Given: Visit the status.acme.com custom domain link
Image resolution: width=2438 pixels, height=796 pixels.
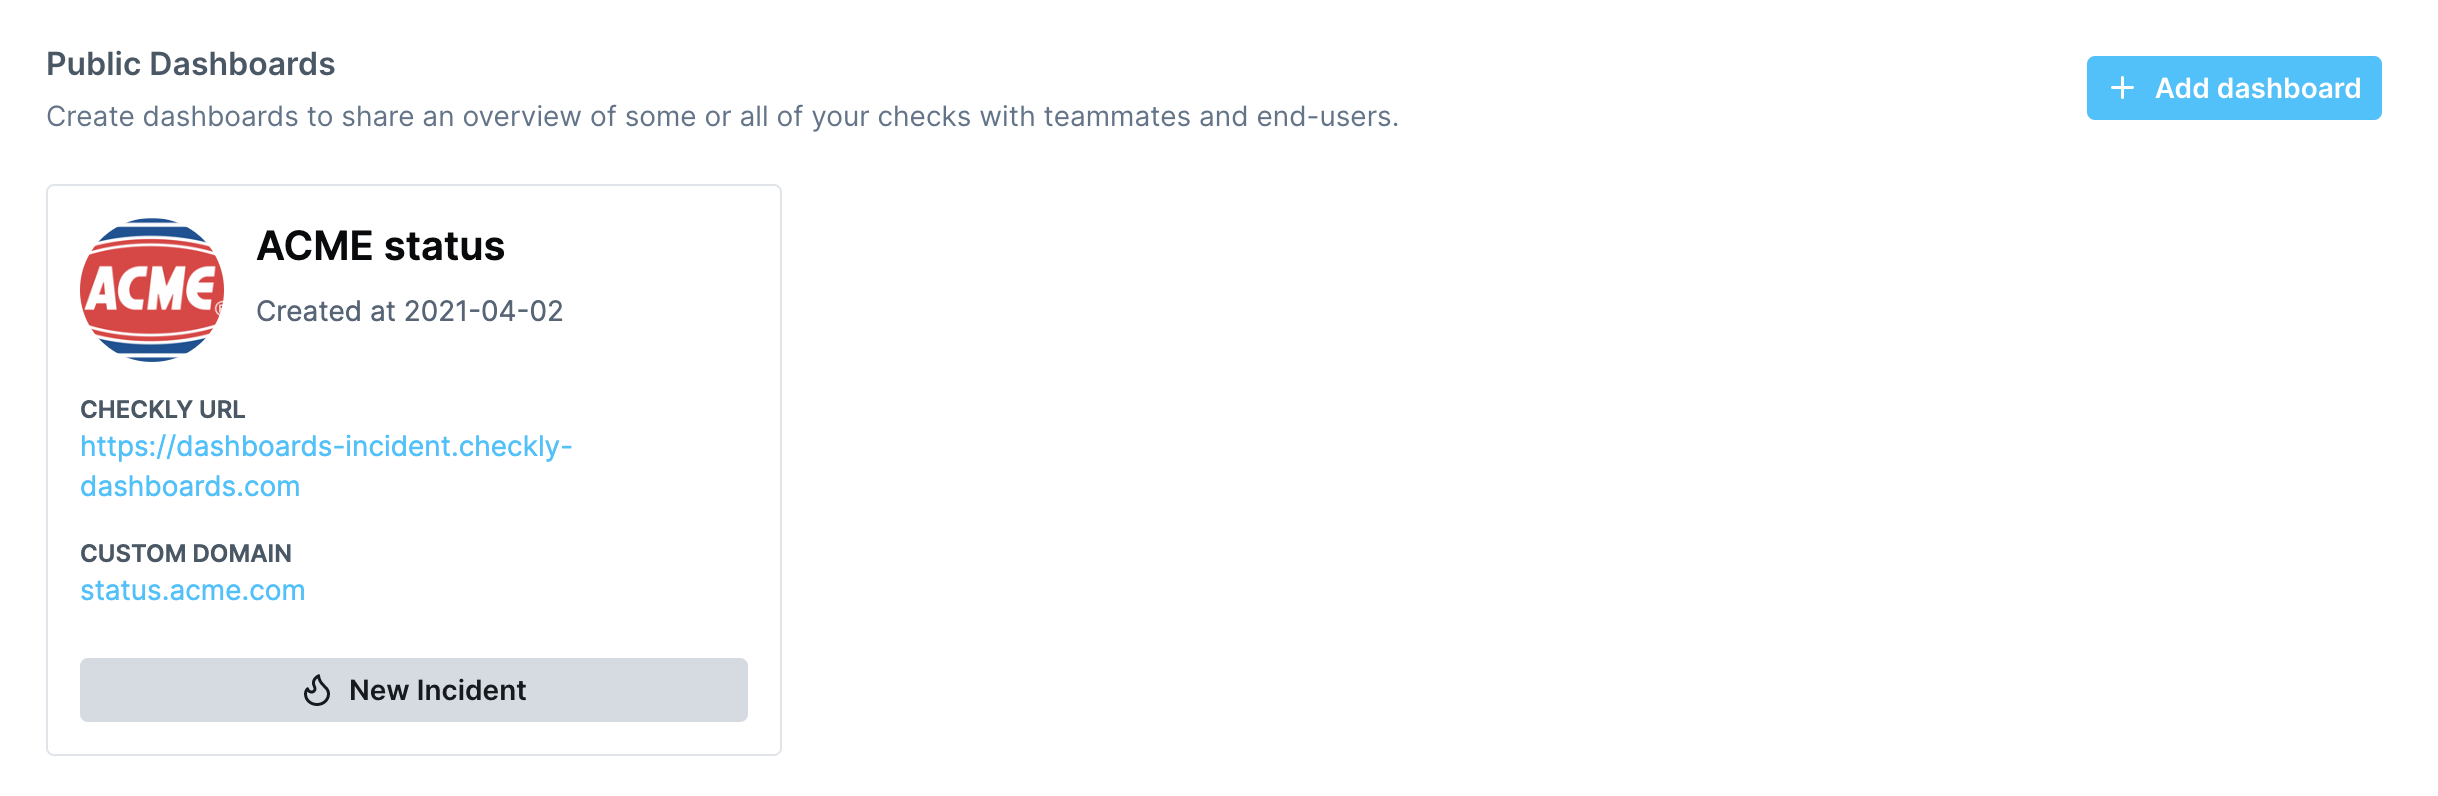Looking at the screenshot, I should (x=193, y=590).
